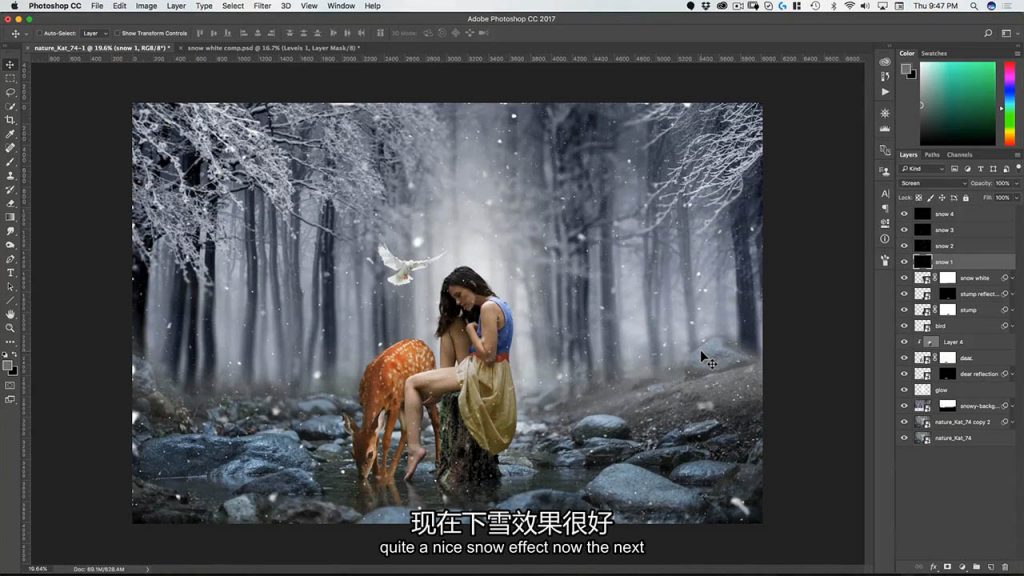The image size is (1024, 576).
Task: Select the Brush tool
Action: coord(10,161)
